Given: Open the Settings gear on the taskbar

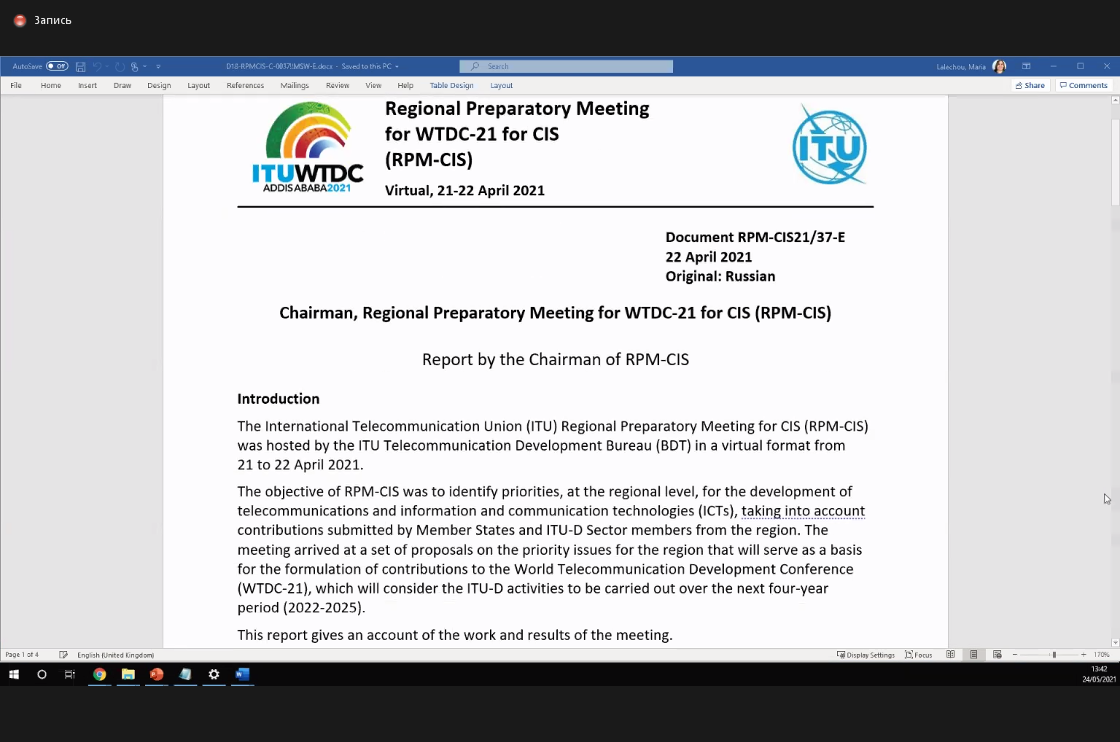Looking at the screenshot, I should [214, 674].
